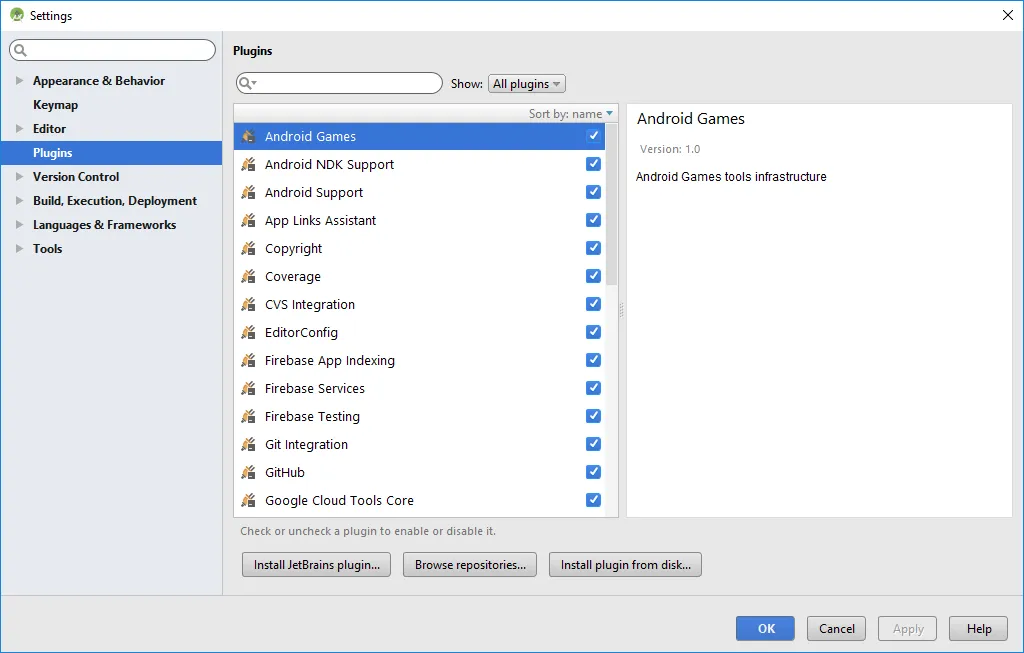Open the Sort by name dropdown
The height and width of the screenshot is (653, 1024).
coord(571,114)
